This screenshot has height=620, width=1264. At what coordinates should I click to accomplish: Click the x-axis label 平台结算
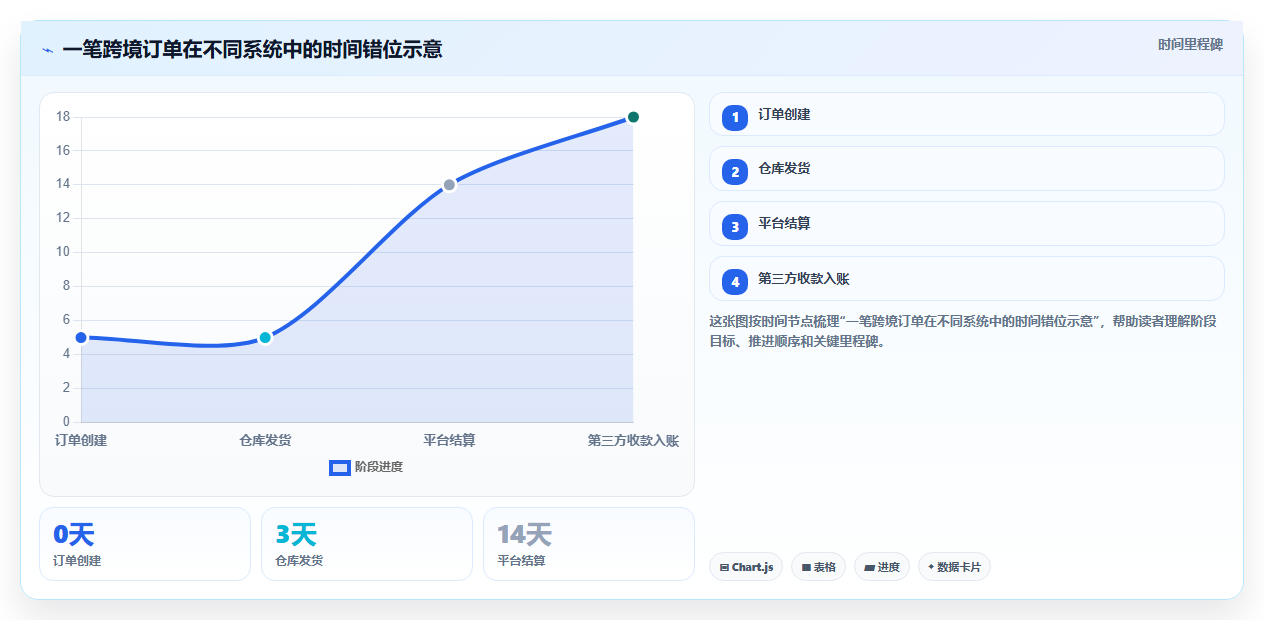point(449,441)
